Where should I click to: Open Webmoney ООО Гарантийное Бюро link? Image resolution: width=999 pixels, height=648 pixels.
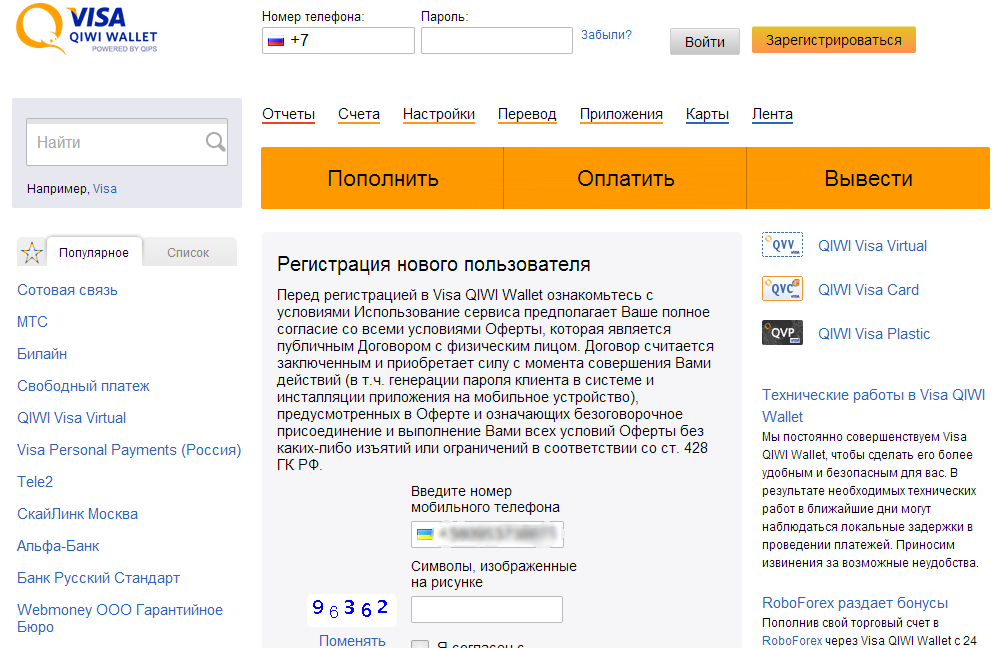pos(120,618)
